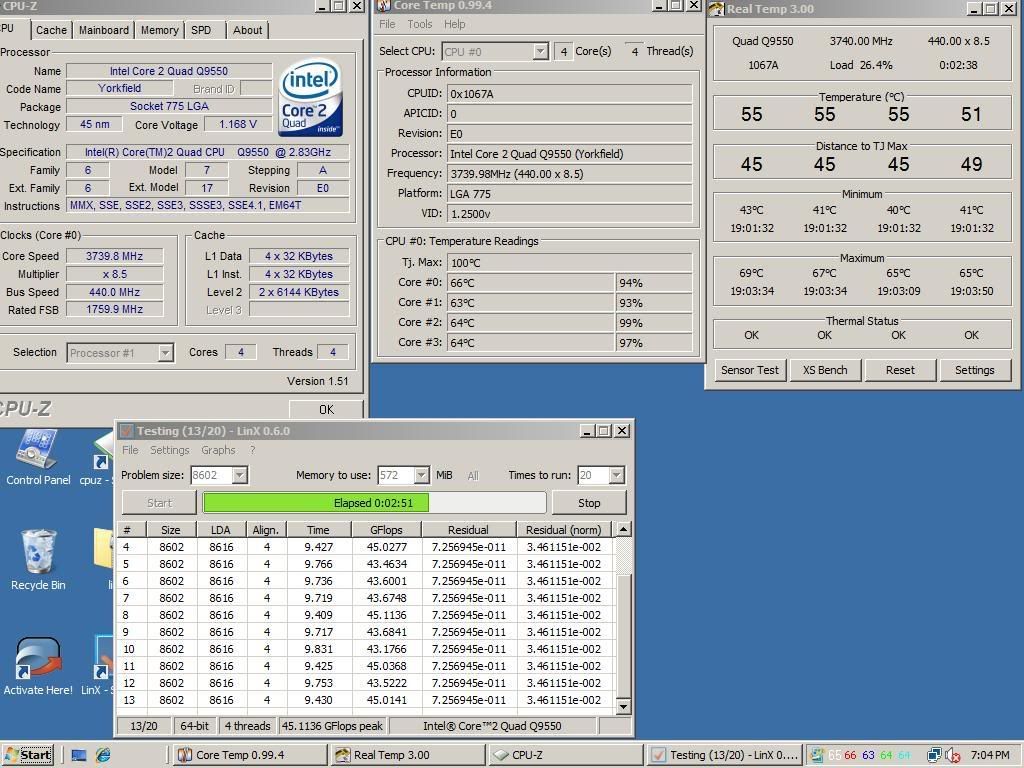1024x768 pixels.
Task: Click the Show Desktop quick launch icon
Action: tap(79, 755)
